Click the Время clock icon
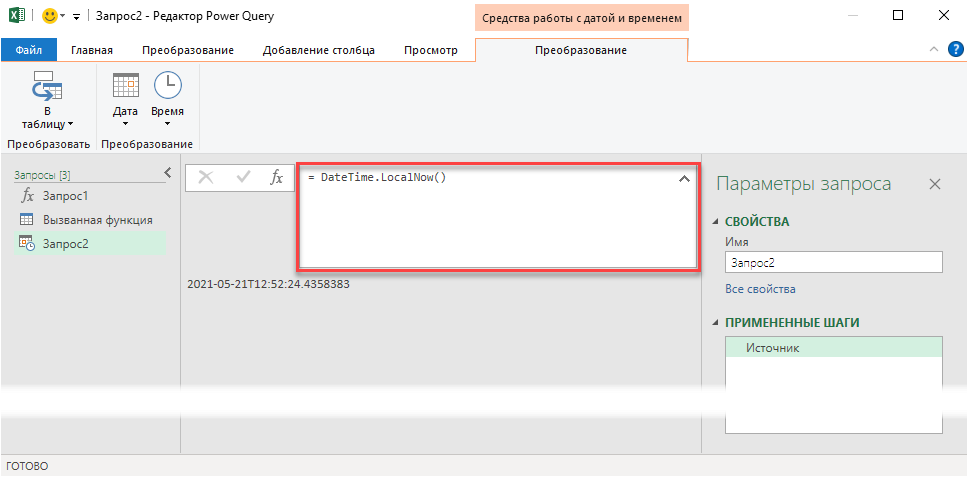The image size is (968, 477). click(167, 87)
